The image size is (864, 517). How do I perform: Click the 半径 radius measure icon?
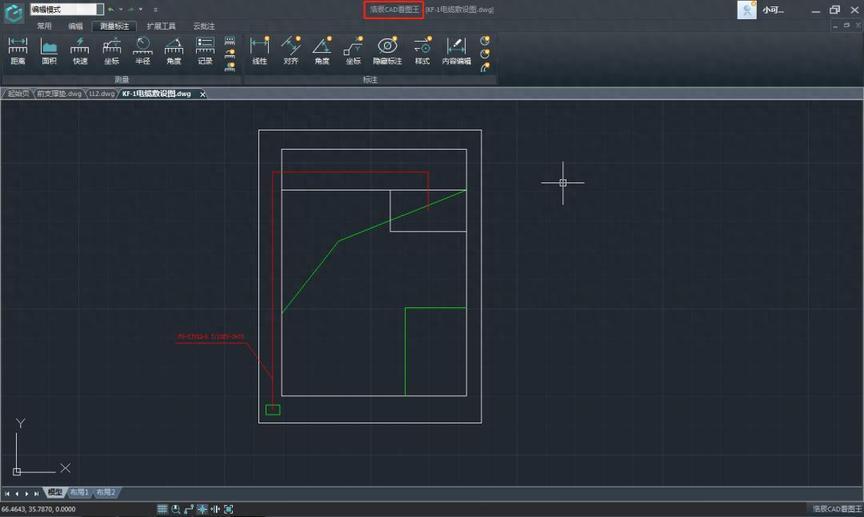pos(142,50)
